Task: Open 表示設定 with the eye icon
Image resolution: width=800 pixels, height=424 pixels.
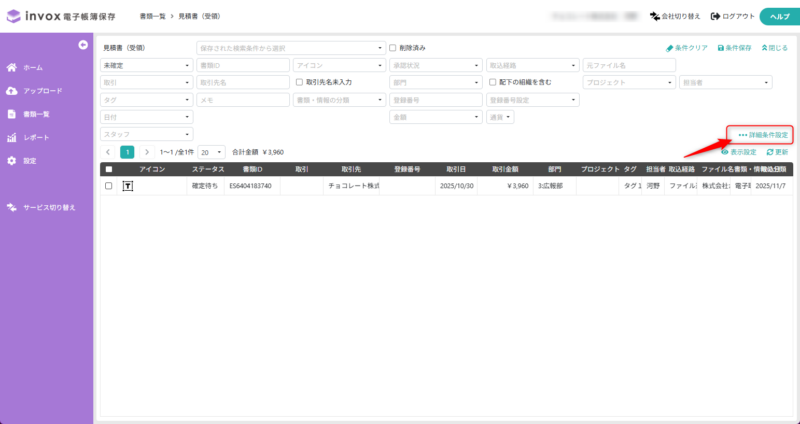Action: tap(739, 152)
